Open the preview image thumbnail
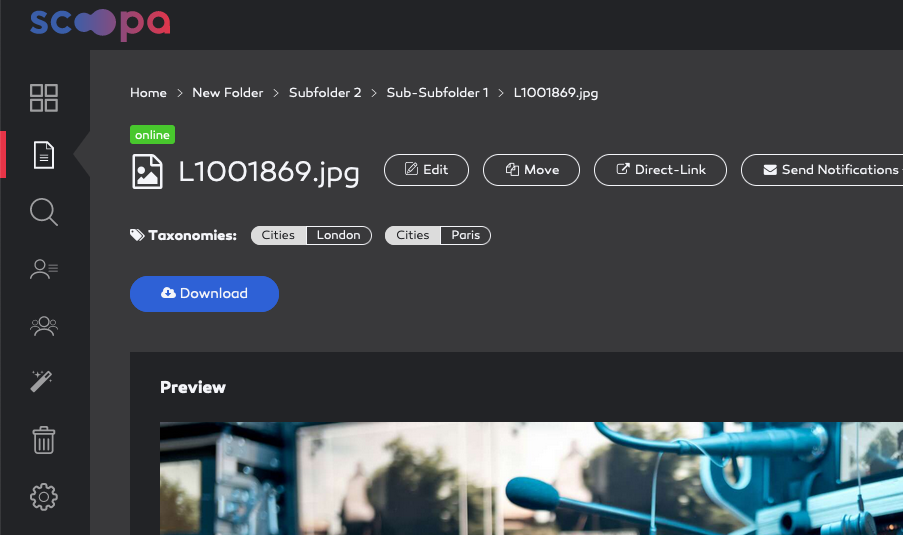903x535 pixels. pos(531,478)
